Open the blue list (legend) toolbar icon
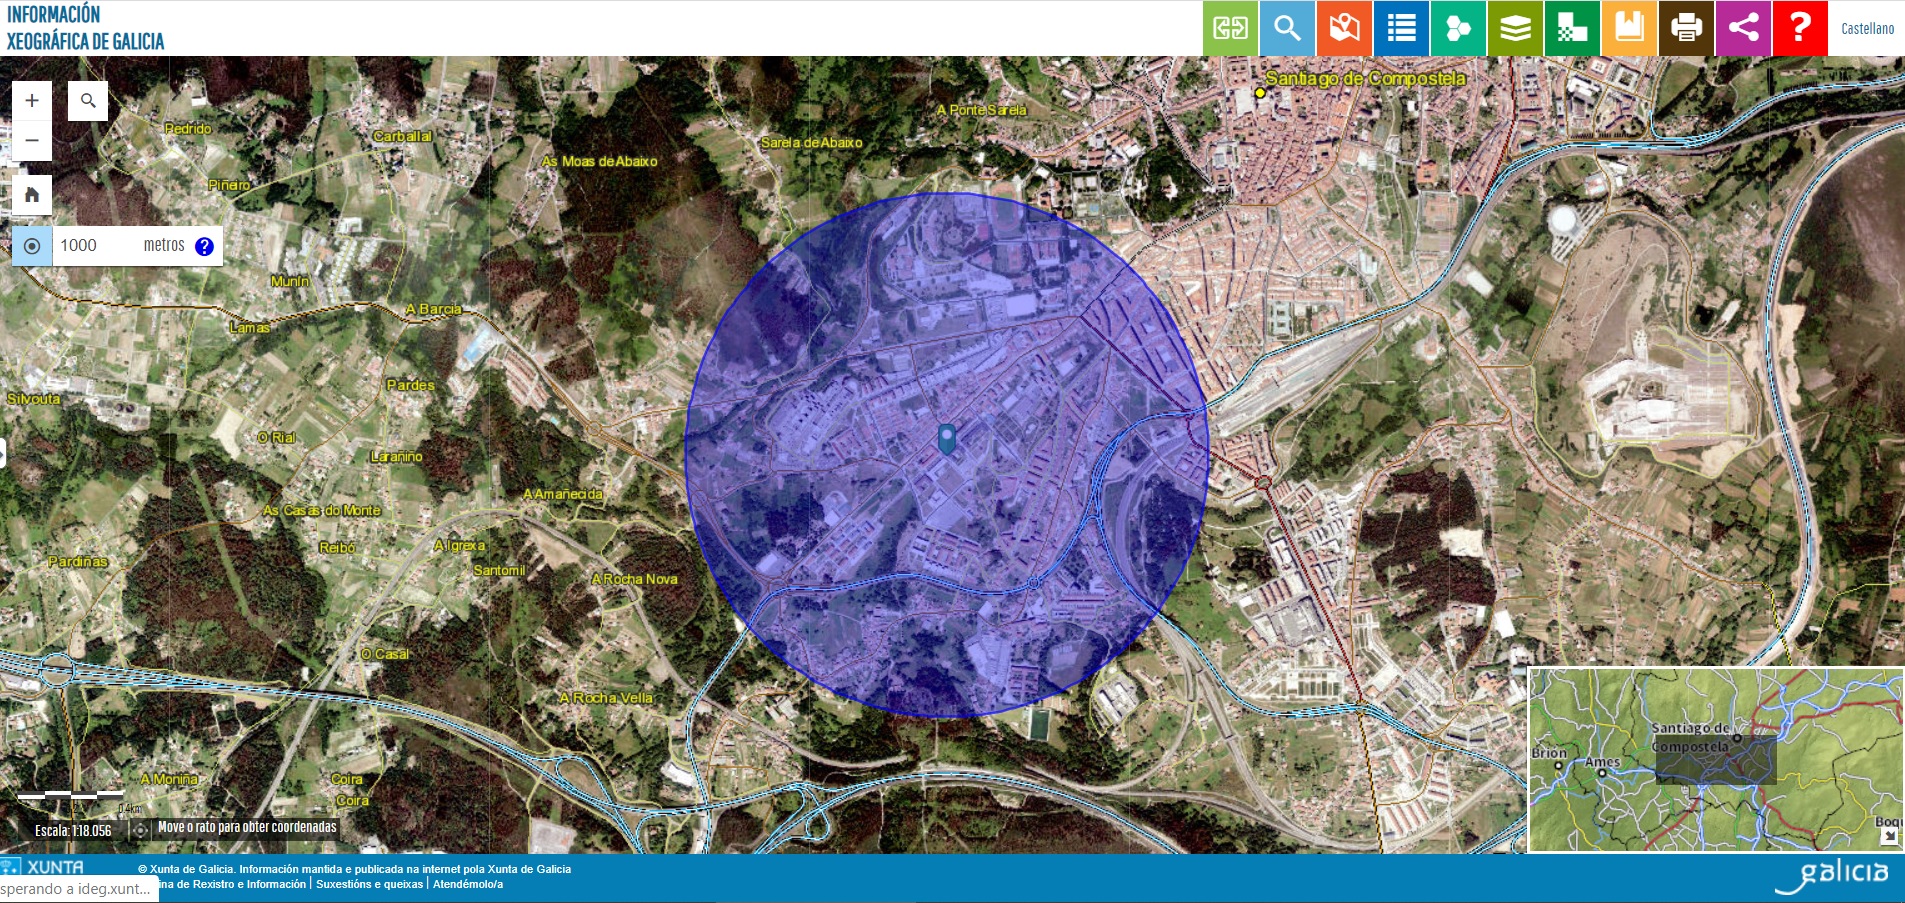Screen dimensions: 1905x903 tap(1401, 28)
